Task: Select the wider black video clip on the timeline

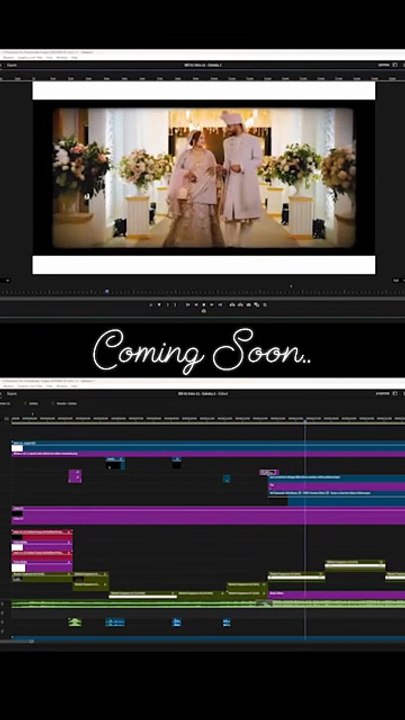Action: point(115,464)
